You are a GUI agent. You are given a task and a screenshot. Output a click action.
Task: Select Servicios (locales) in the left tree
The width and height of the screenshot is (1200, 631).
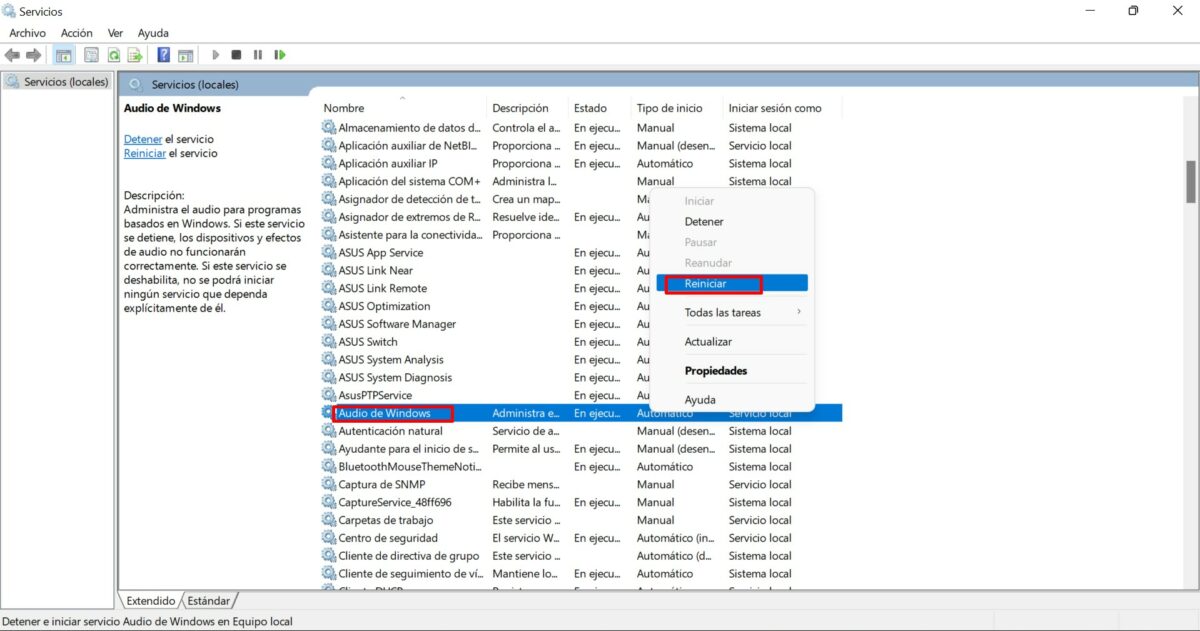coord(65,82)
